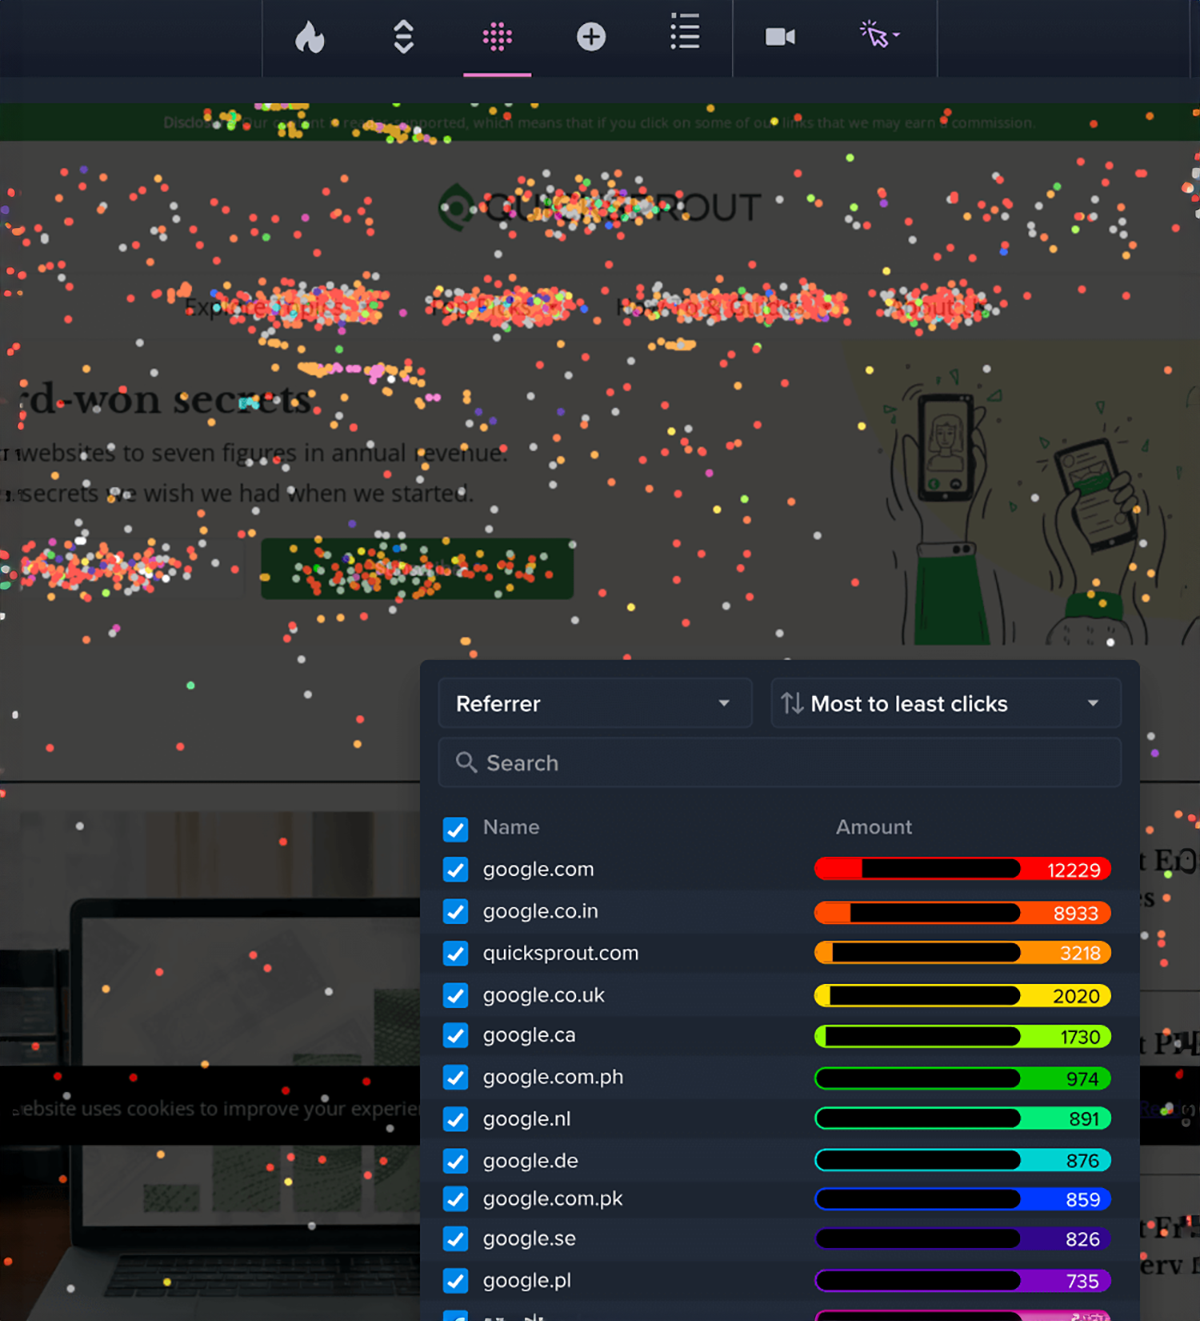Open the cursor click tool menu
The width and height of the screenshot is (1200, 1321).
[x=878, y=35]
